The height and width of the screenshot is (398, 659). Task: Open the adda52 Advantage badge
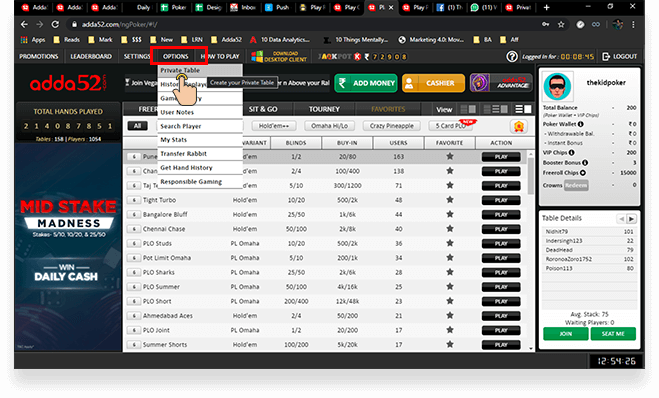coord(501,83)
